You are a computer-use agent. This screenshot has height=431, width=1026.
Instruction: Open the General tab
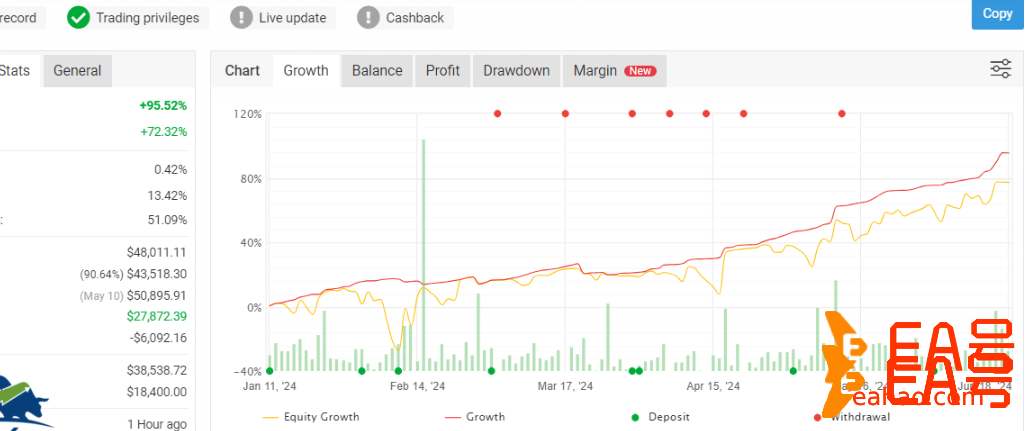pos(77,71)
